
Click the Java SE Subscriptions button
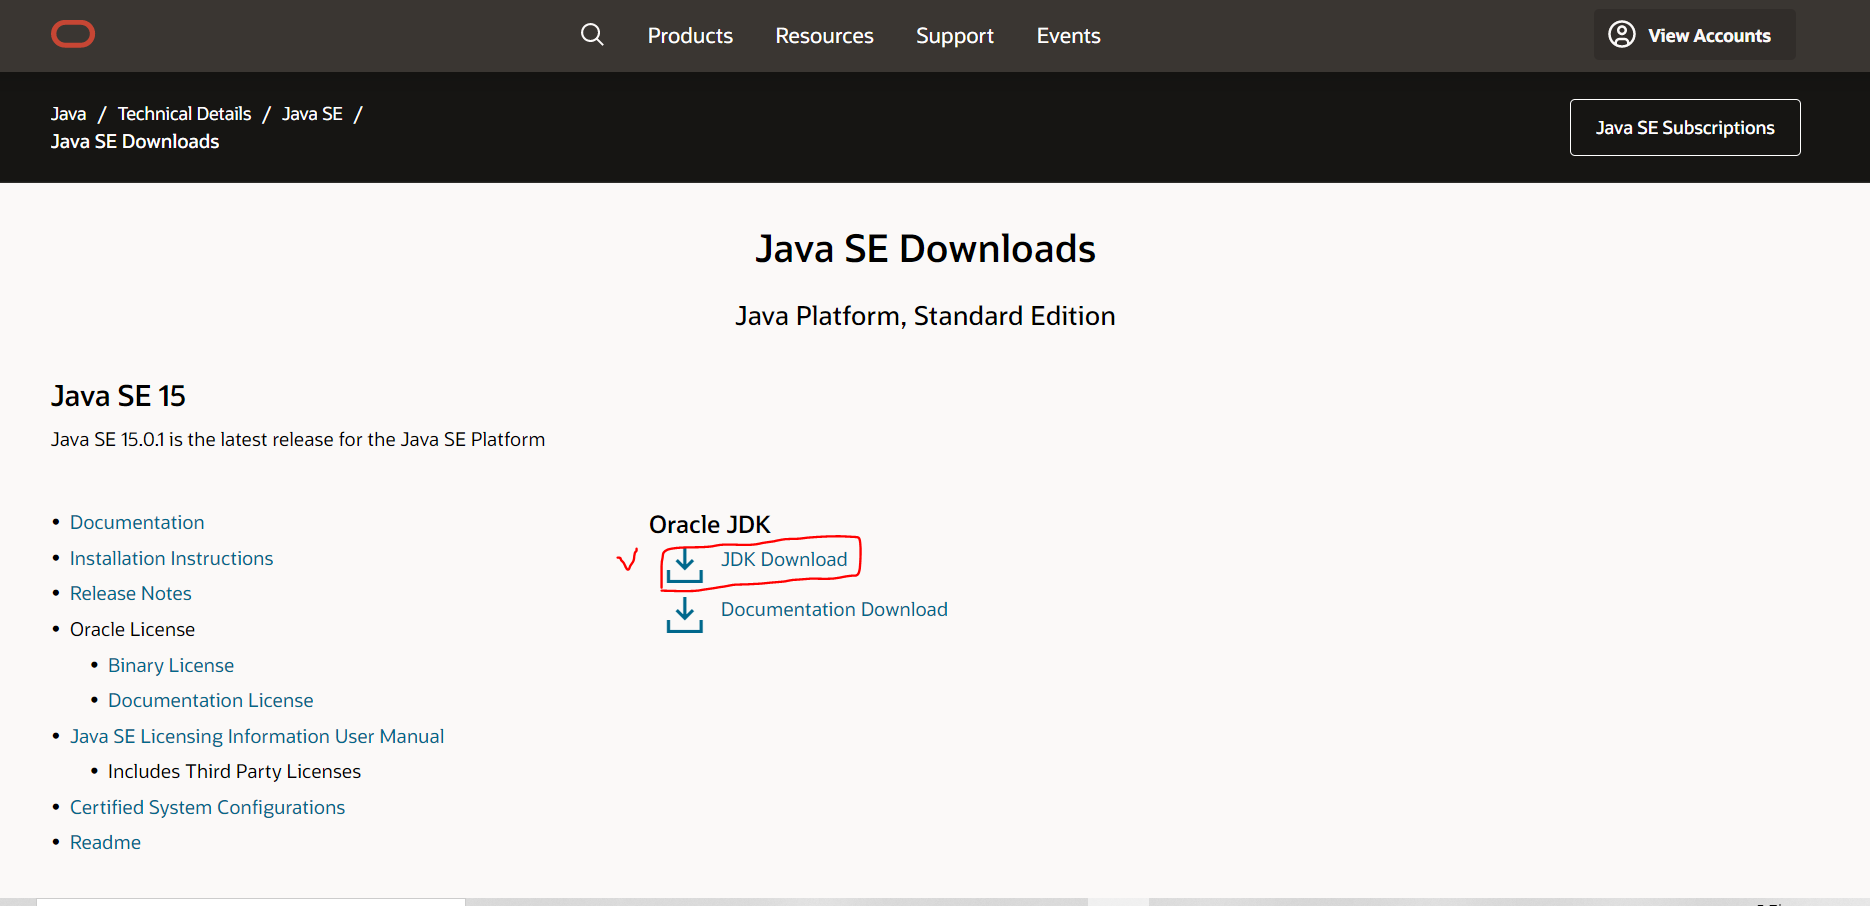[1685, 127]
